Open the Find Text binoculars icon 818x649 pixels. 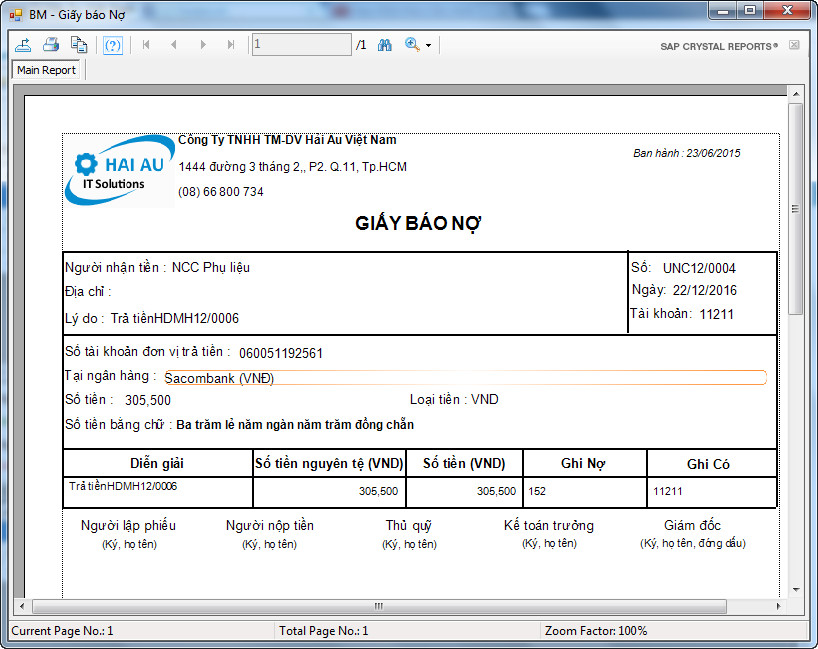pos(384,45)
